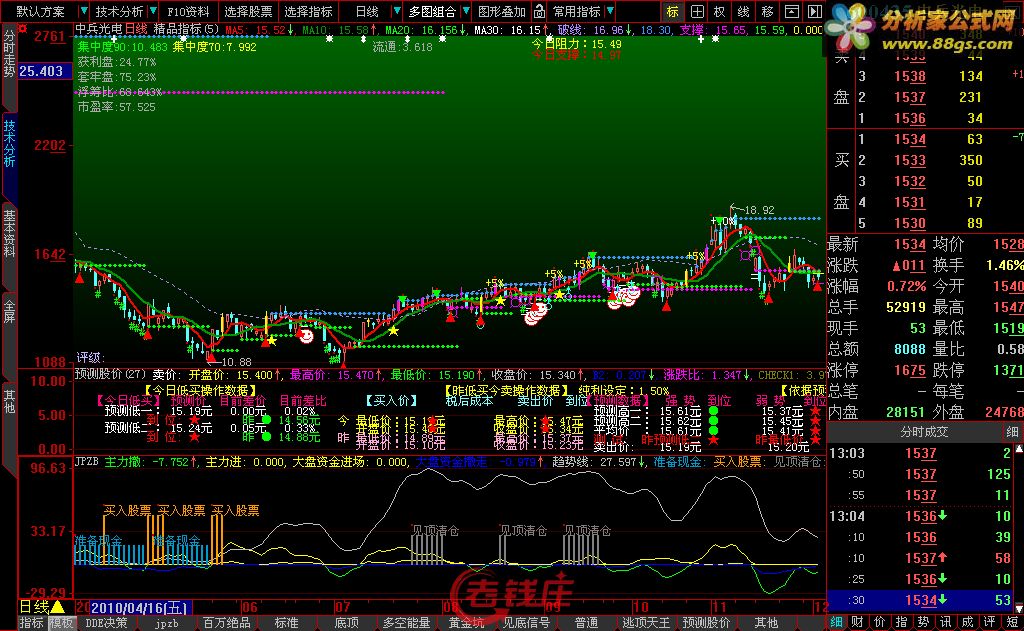The width and height of the screenshot is (1024, 631).
Task: Click the 10.88 low price marker on the chart
Action: [x=236, y=362]
